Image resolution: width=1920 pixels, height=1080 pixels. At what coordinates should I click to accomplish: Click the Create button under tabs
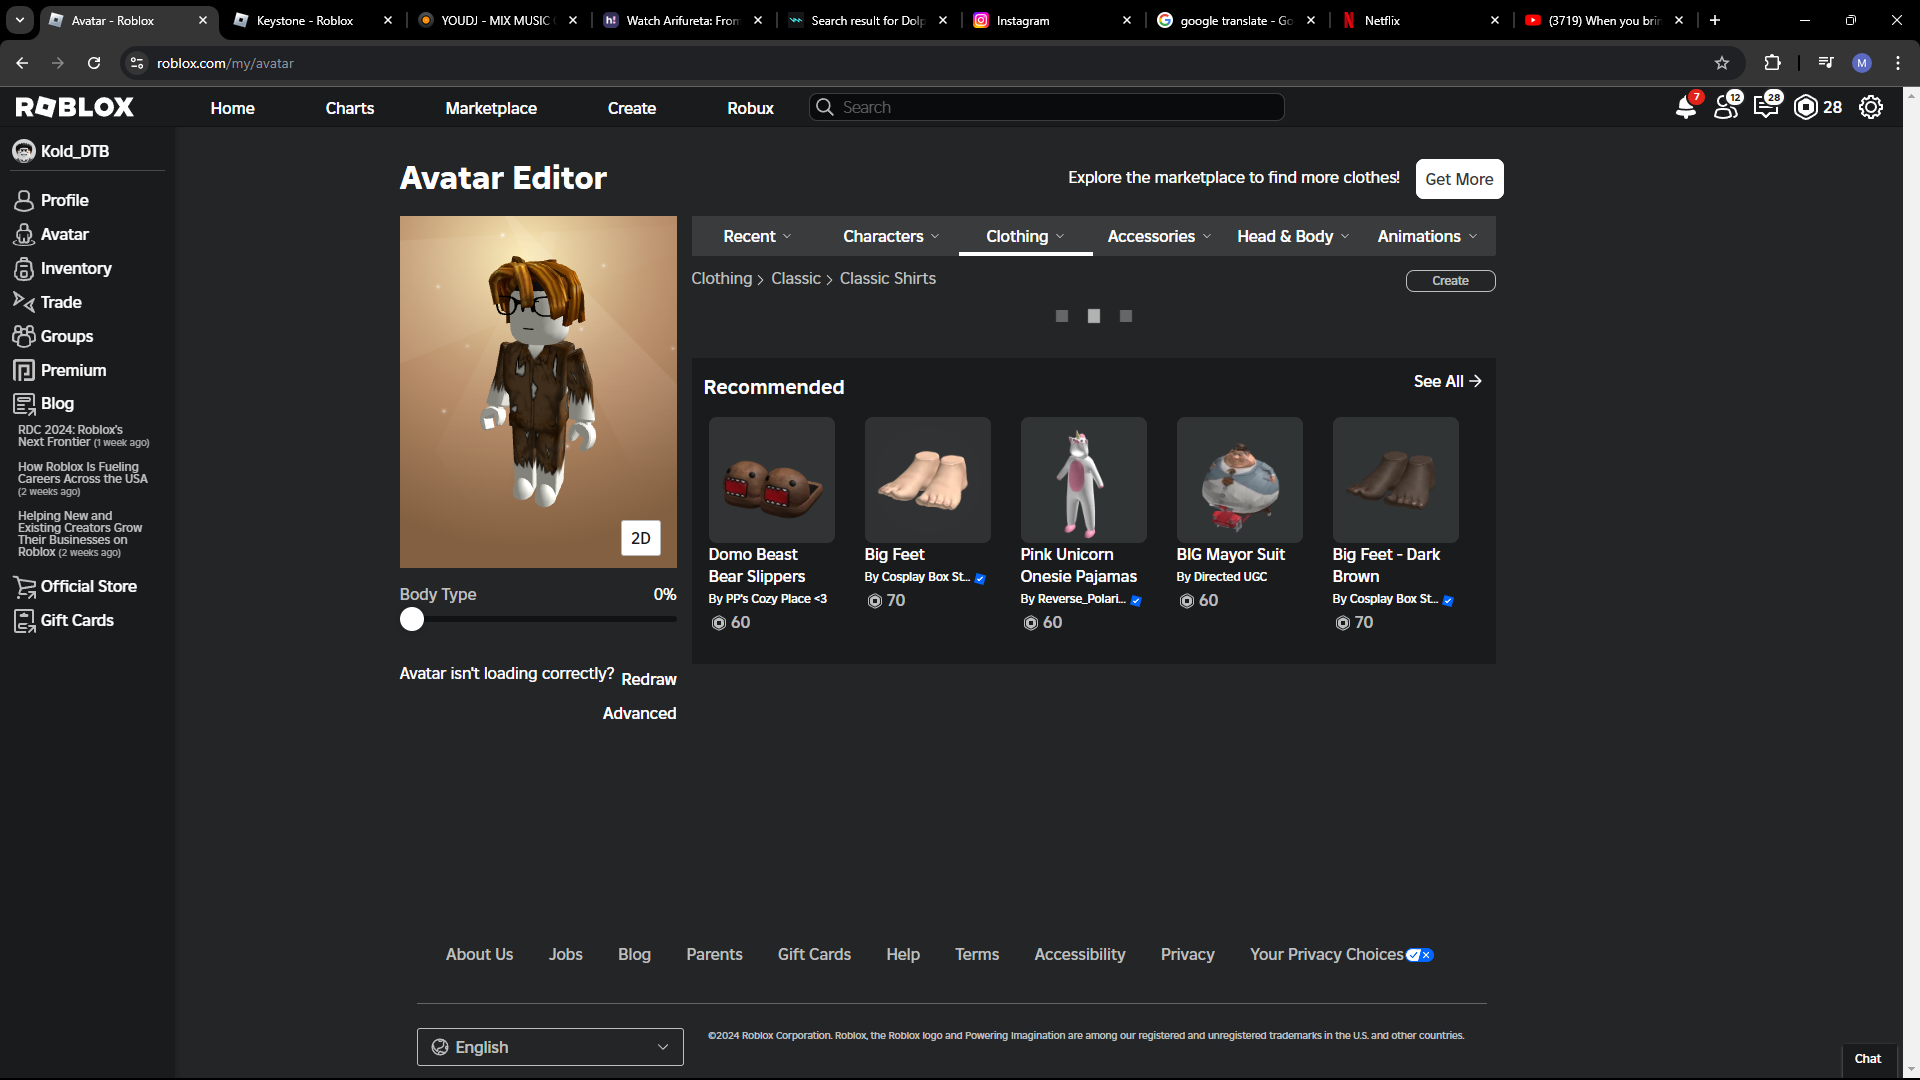[x=1450, y=281]
